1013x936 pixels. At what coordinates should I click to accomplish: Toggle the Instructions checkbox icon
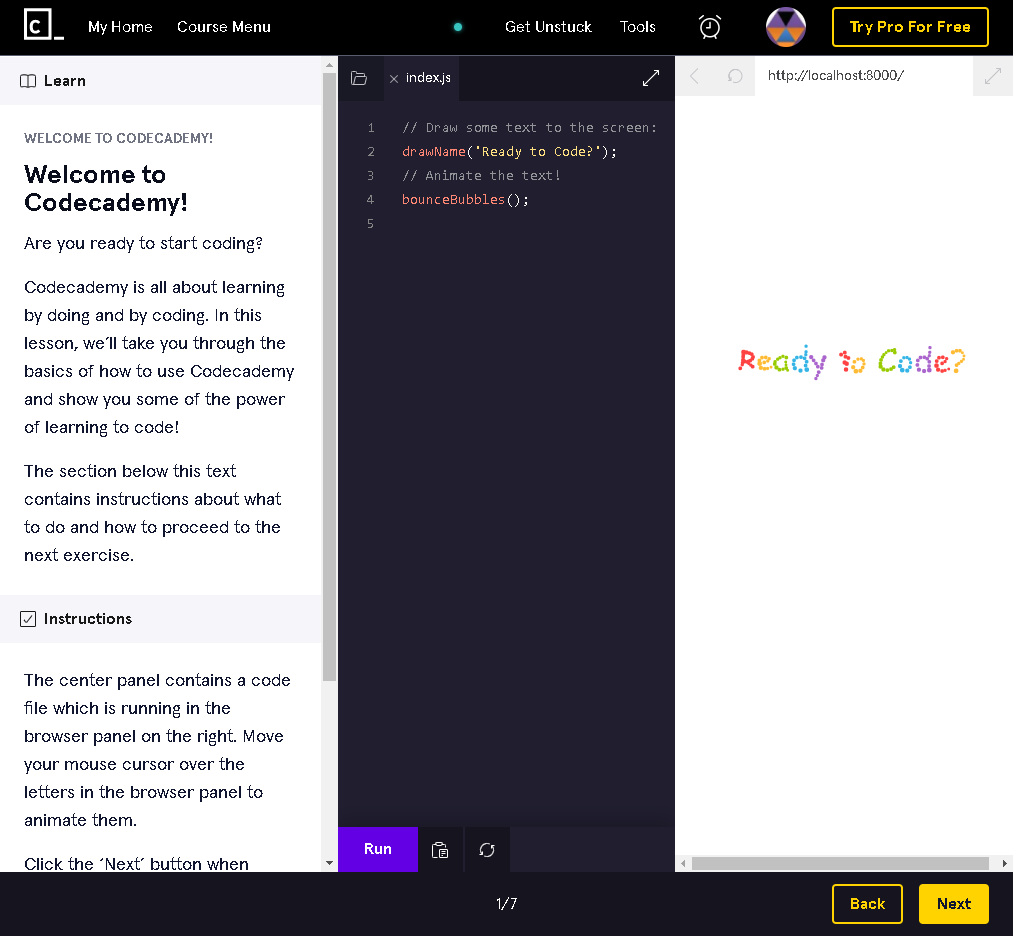pyautogui.click(x=28, y=619)
